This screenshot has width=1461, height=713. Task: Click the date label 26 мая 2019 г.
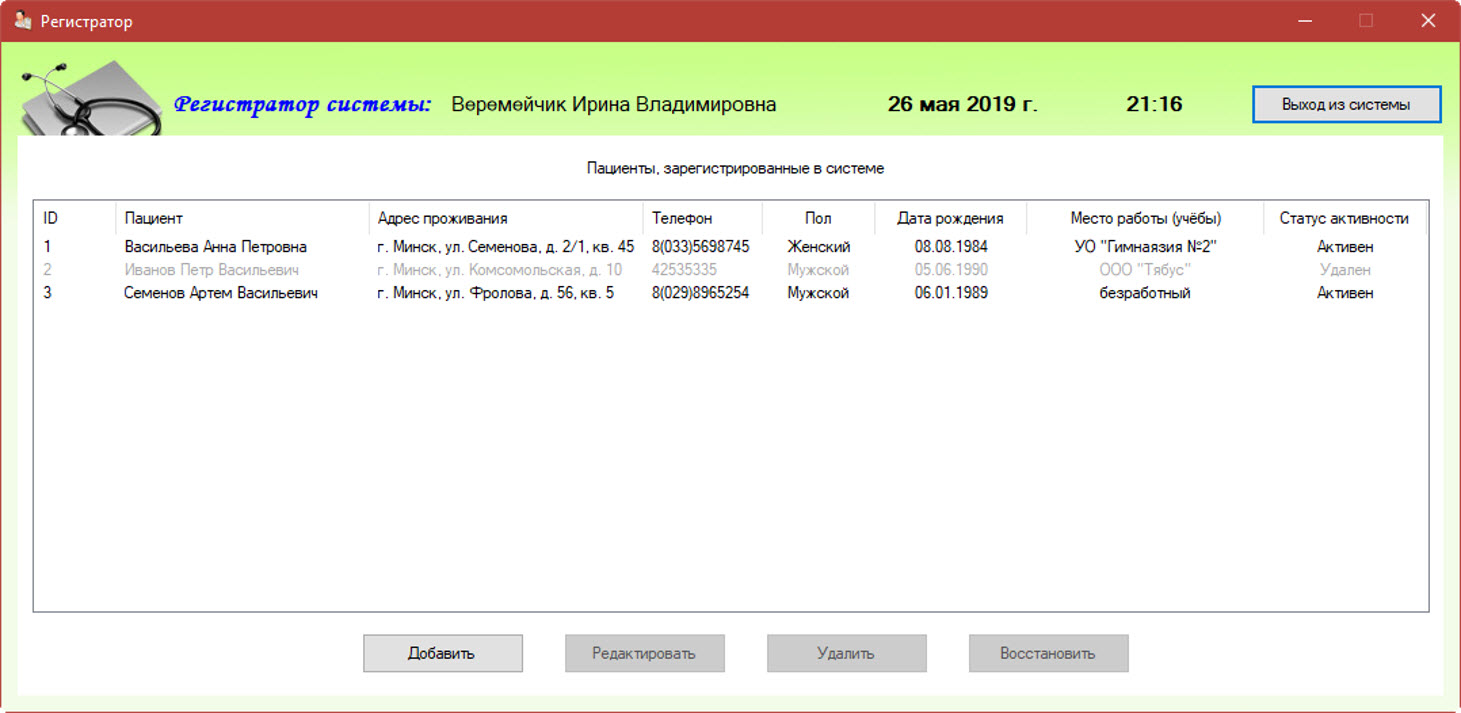961,103
